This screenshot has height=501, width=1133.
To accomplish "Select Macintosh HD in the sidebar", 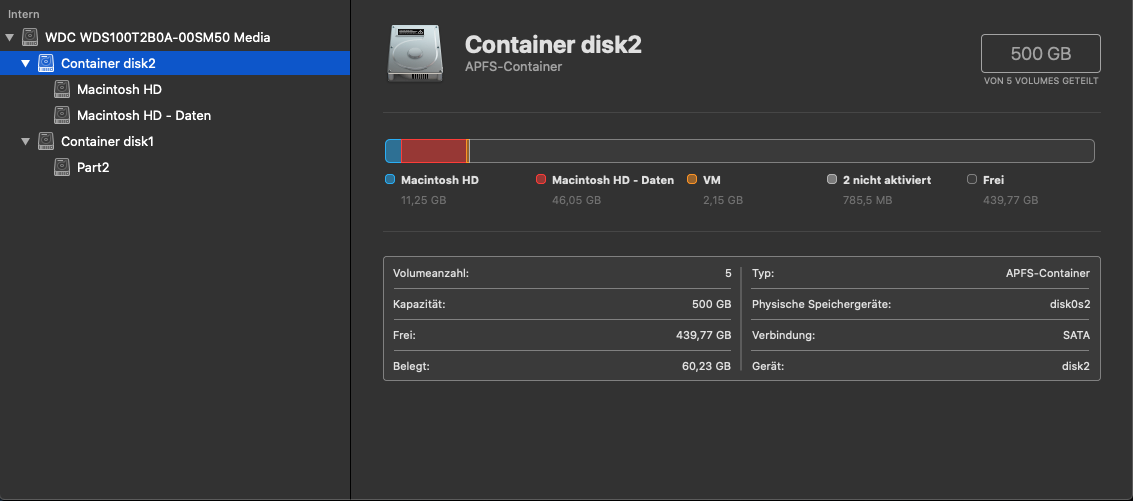I will pyautogui.click(x=119, y=89).
